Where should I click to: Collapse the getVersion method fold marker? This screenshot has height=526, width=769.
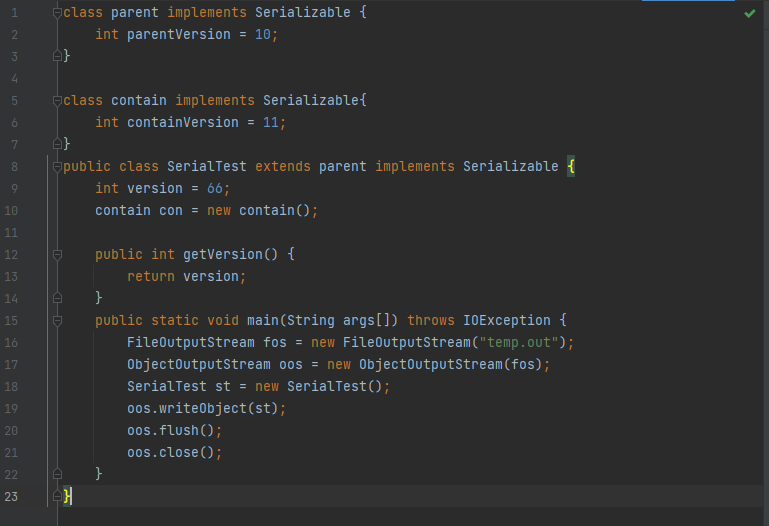click(58, 255)
